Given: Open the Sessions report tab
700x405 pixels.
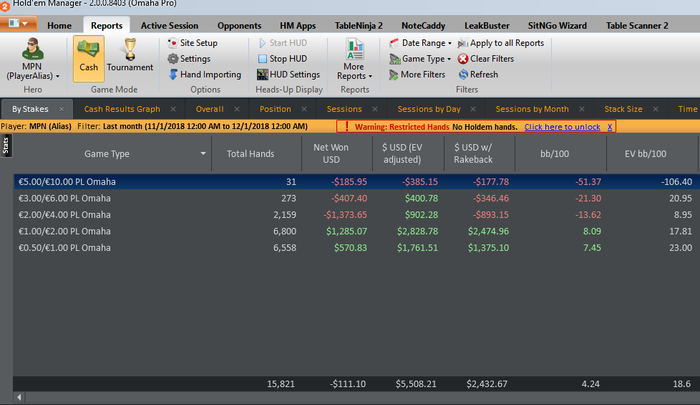Looking at the screenshot, I should point(344,109).
